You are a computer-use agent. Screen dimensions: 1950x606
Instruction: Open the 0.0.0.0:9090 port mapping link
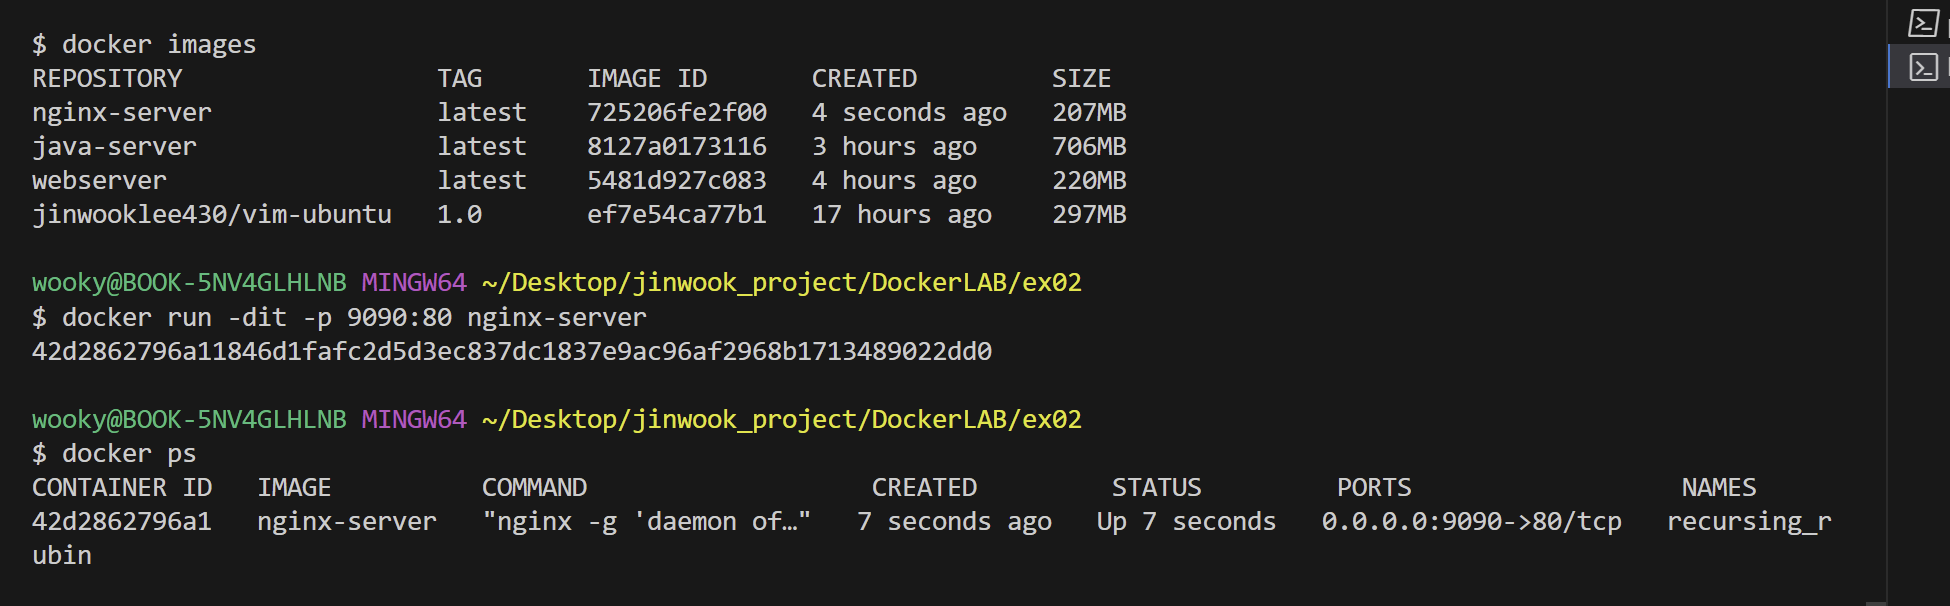tap(1471, 522)
